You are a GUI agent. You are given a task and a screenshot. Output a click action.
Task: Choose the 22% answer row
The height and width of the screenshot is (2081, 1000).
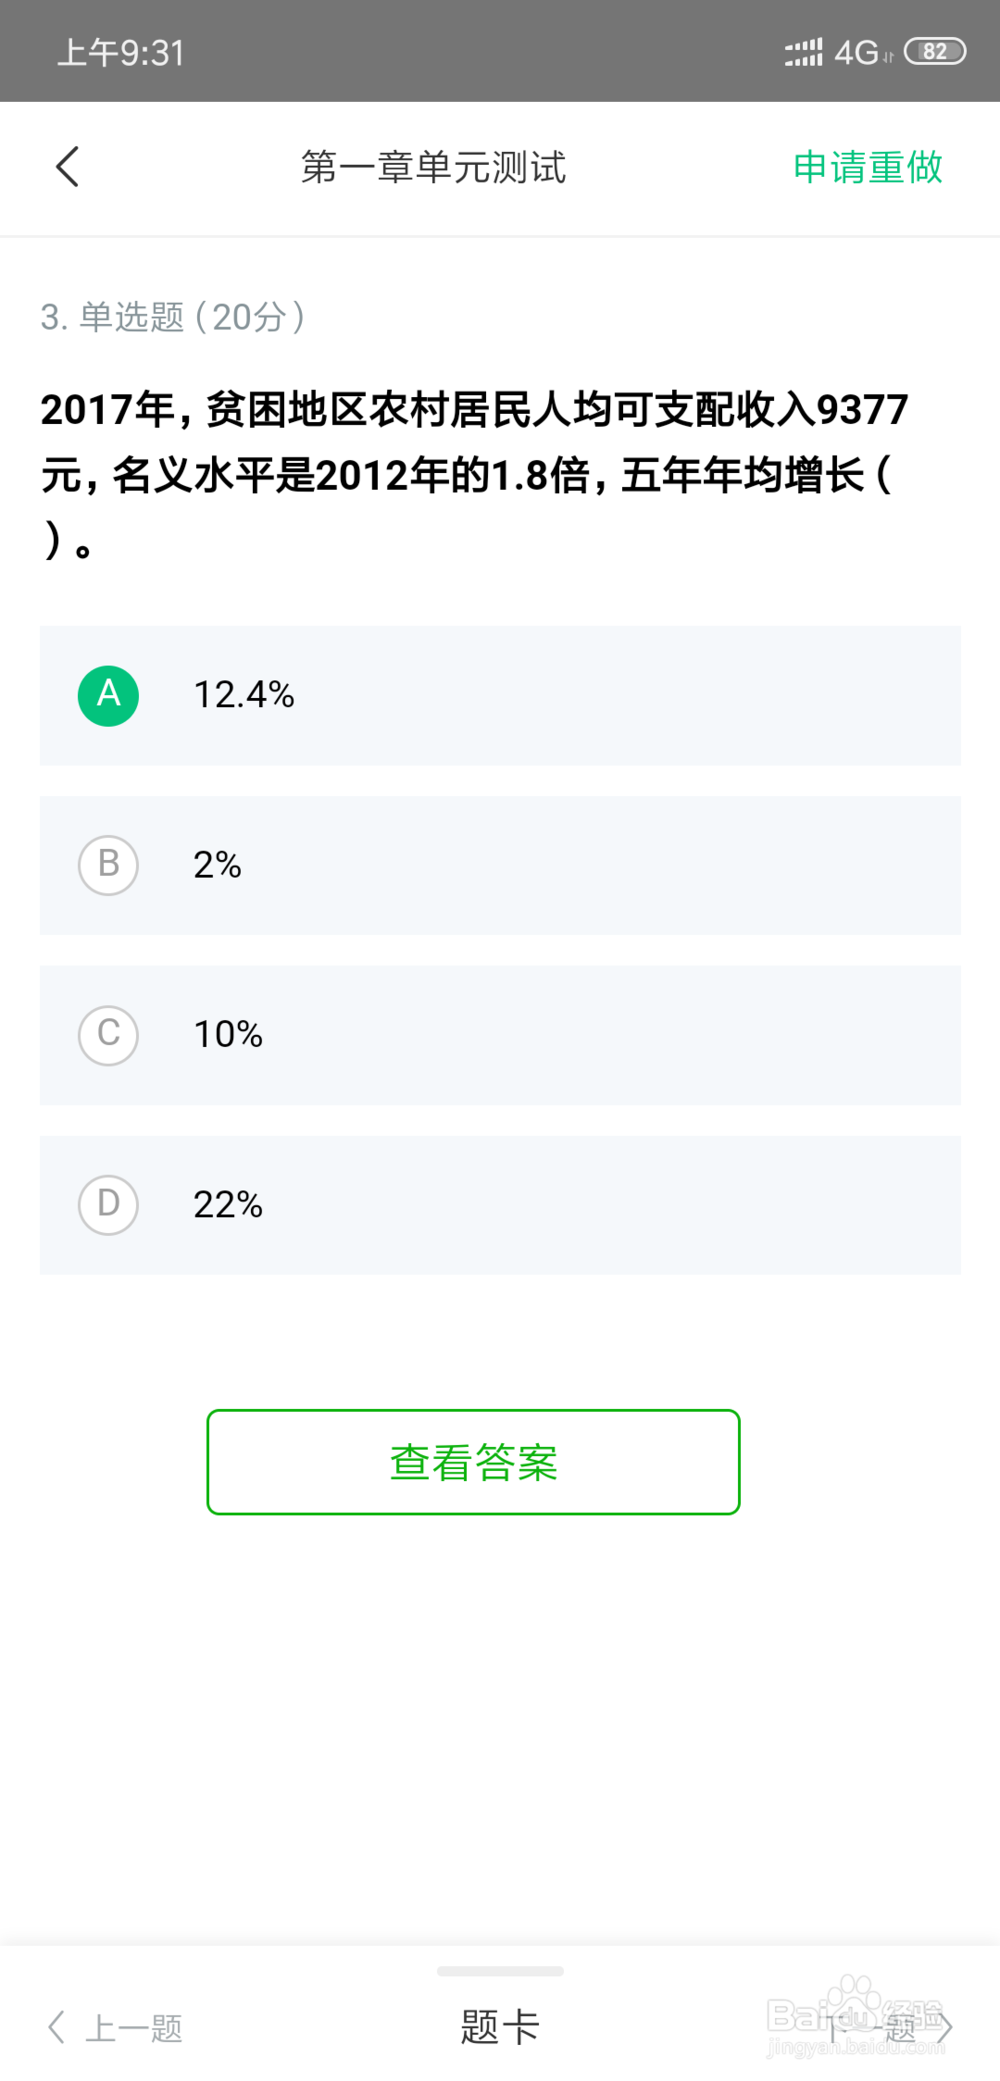pos(500,1204)
